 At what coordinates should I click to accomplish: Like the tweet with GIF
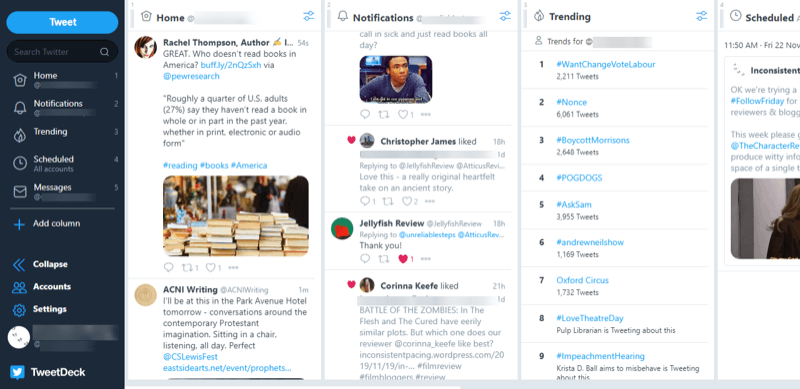point(403,114)
